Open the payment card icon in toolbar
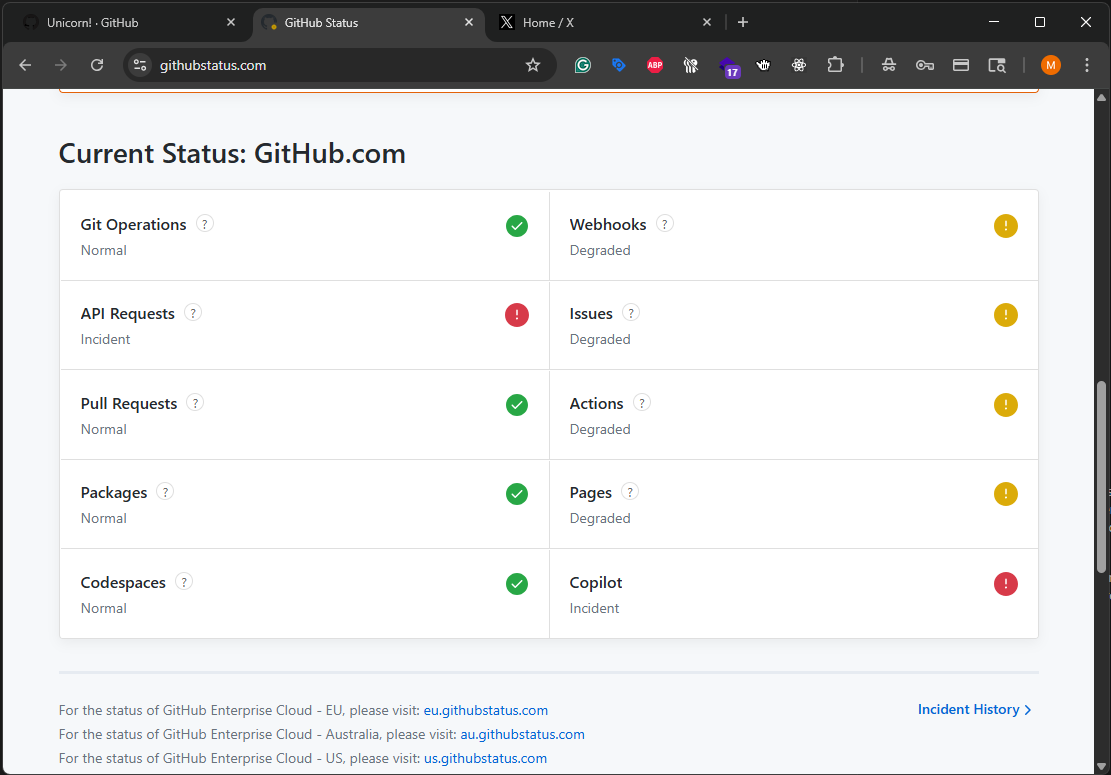1111x775 pixels. click(x=961, y=65)
